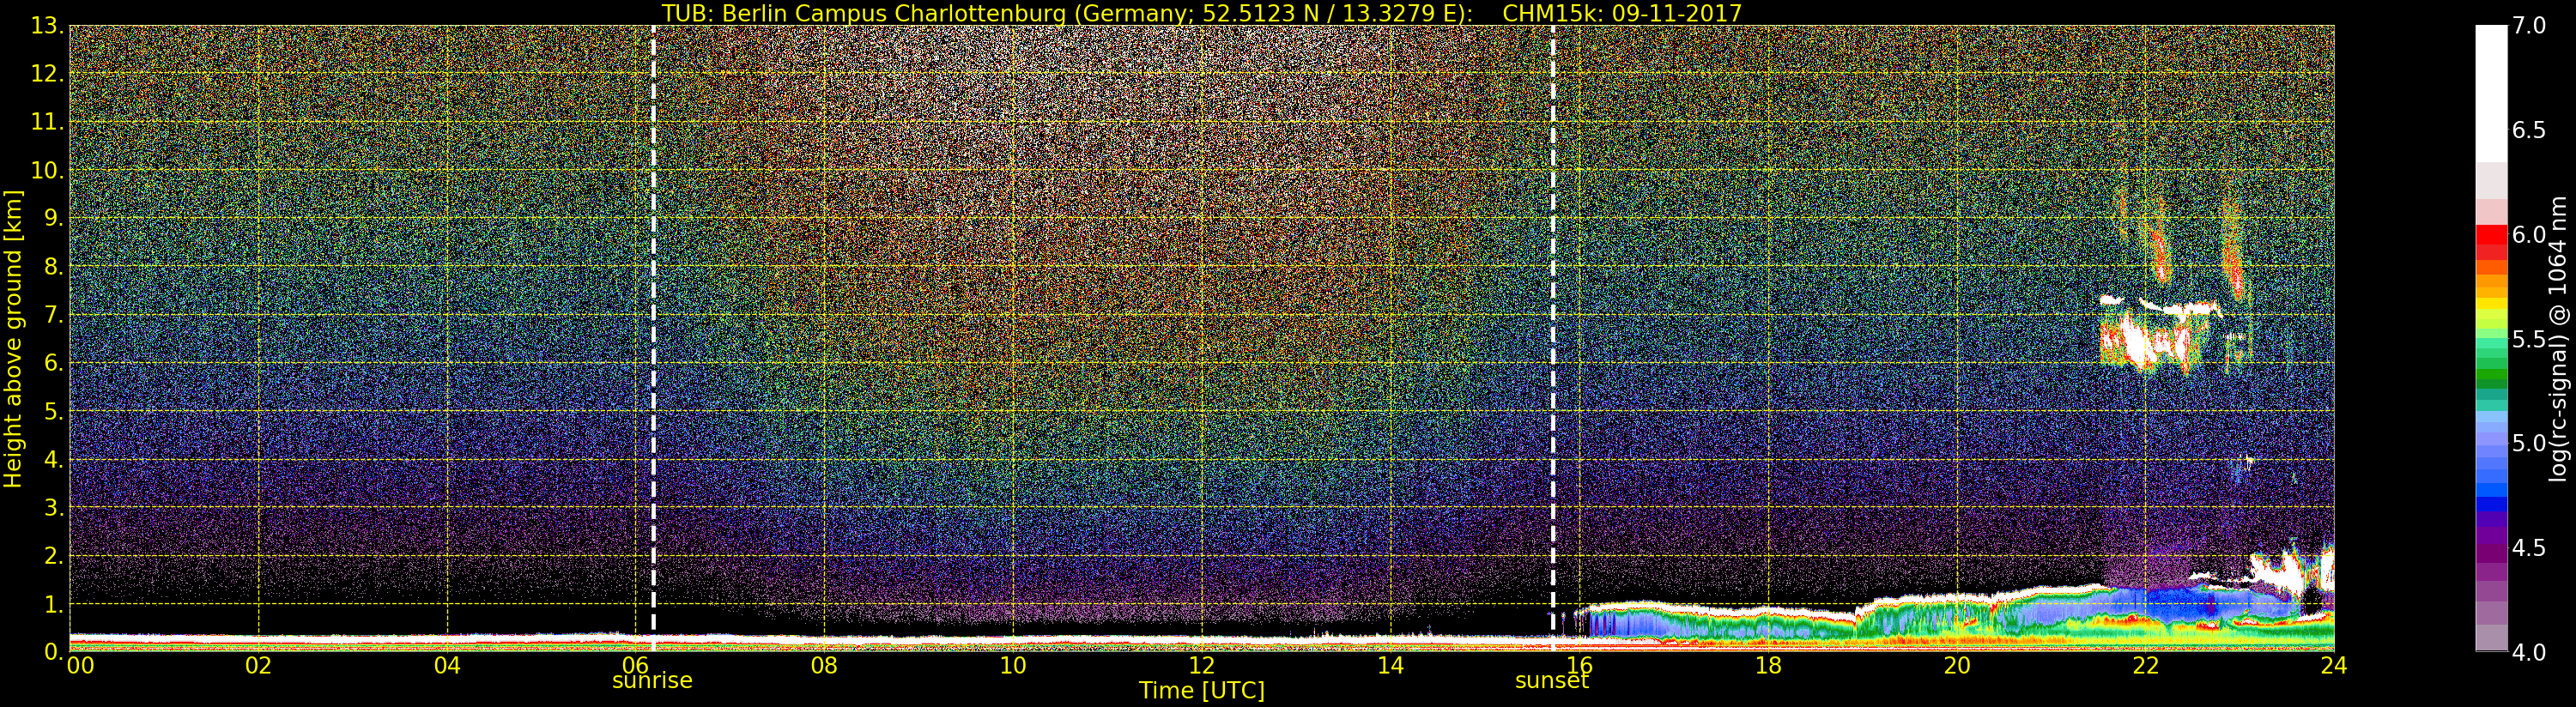Click the '5.0' colorbar tick label
The image size is (2576, 707).
click(2529, 443)
